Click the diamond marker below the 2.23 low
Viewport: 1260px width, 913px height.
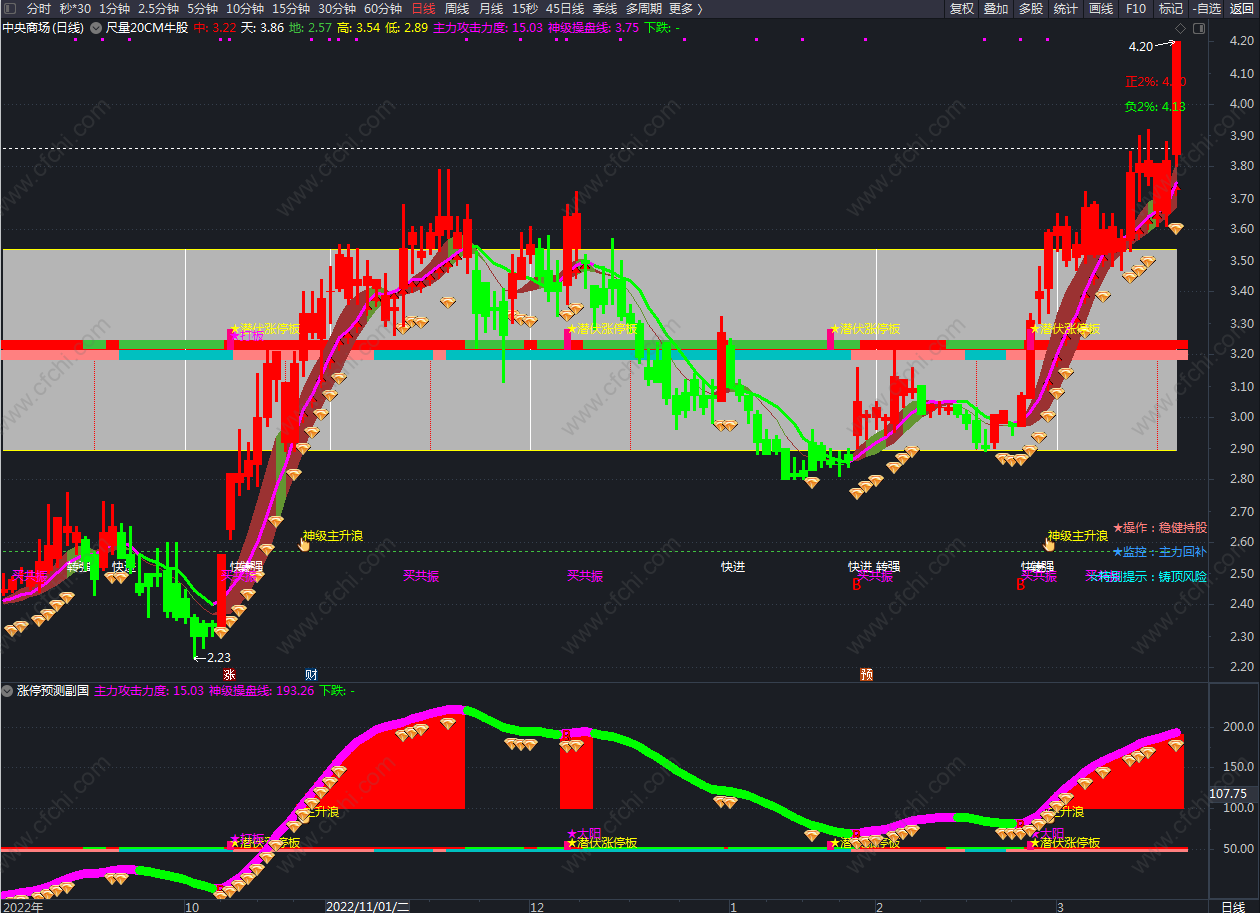point(221,632)
